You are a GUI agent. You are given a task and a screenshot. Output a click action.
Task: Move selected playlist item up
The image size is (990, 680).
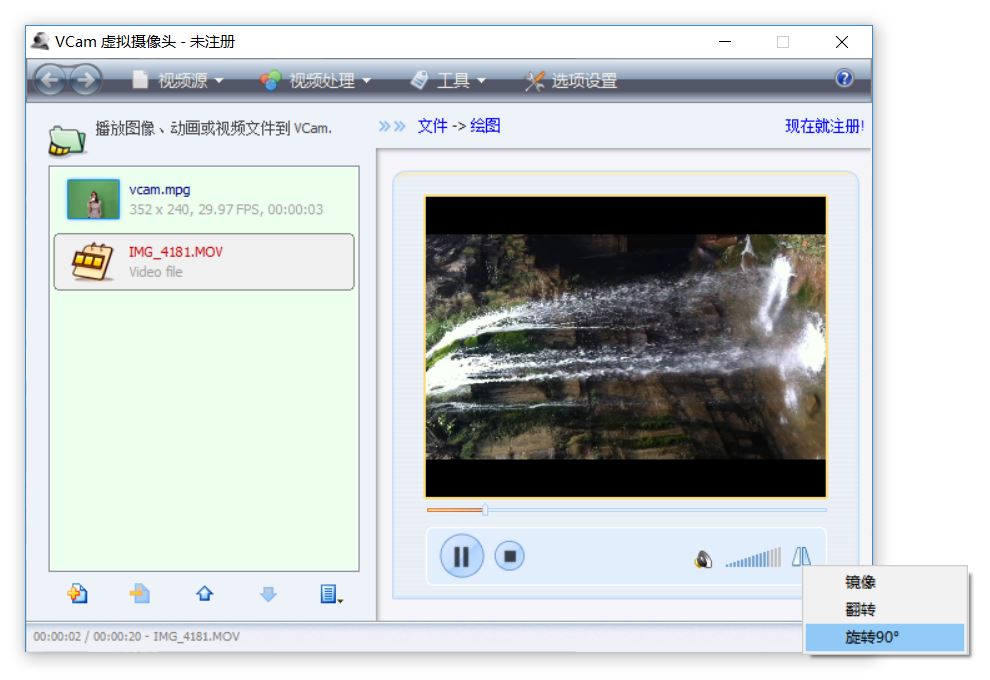204,594
